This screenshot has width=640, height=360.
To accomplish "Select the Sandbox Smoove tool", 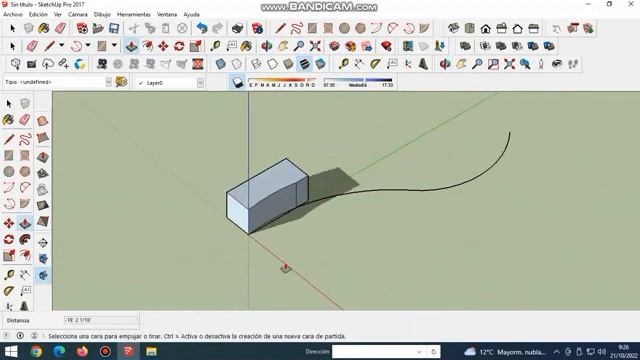I will (42, 157).
